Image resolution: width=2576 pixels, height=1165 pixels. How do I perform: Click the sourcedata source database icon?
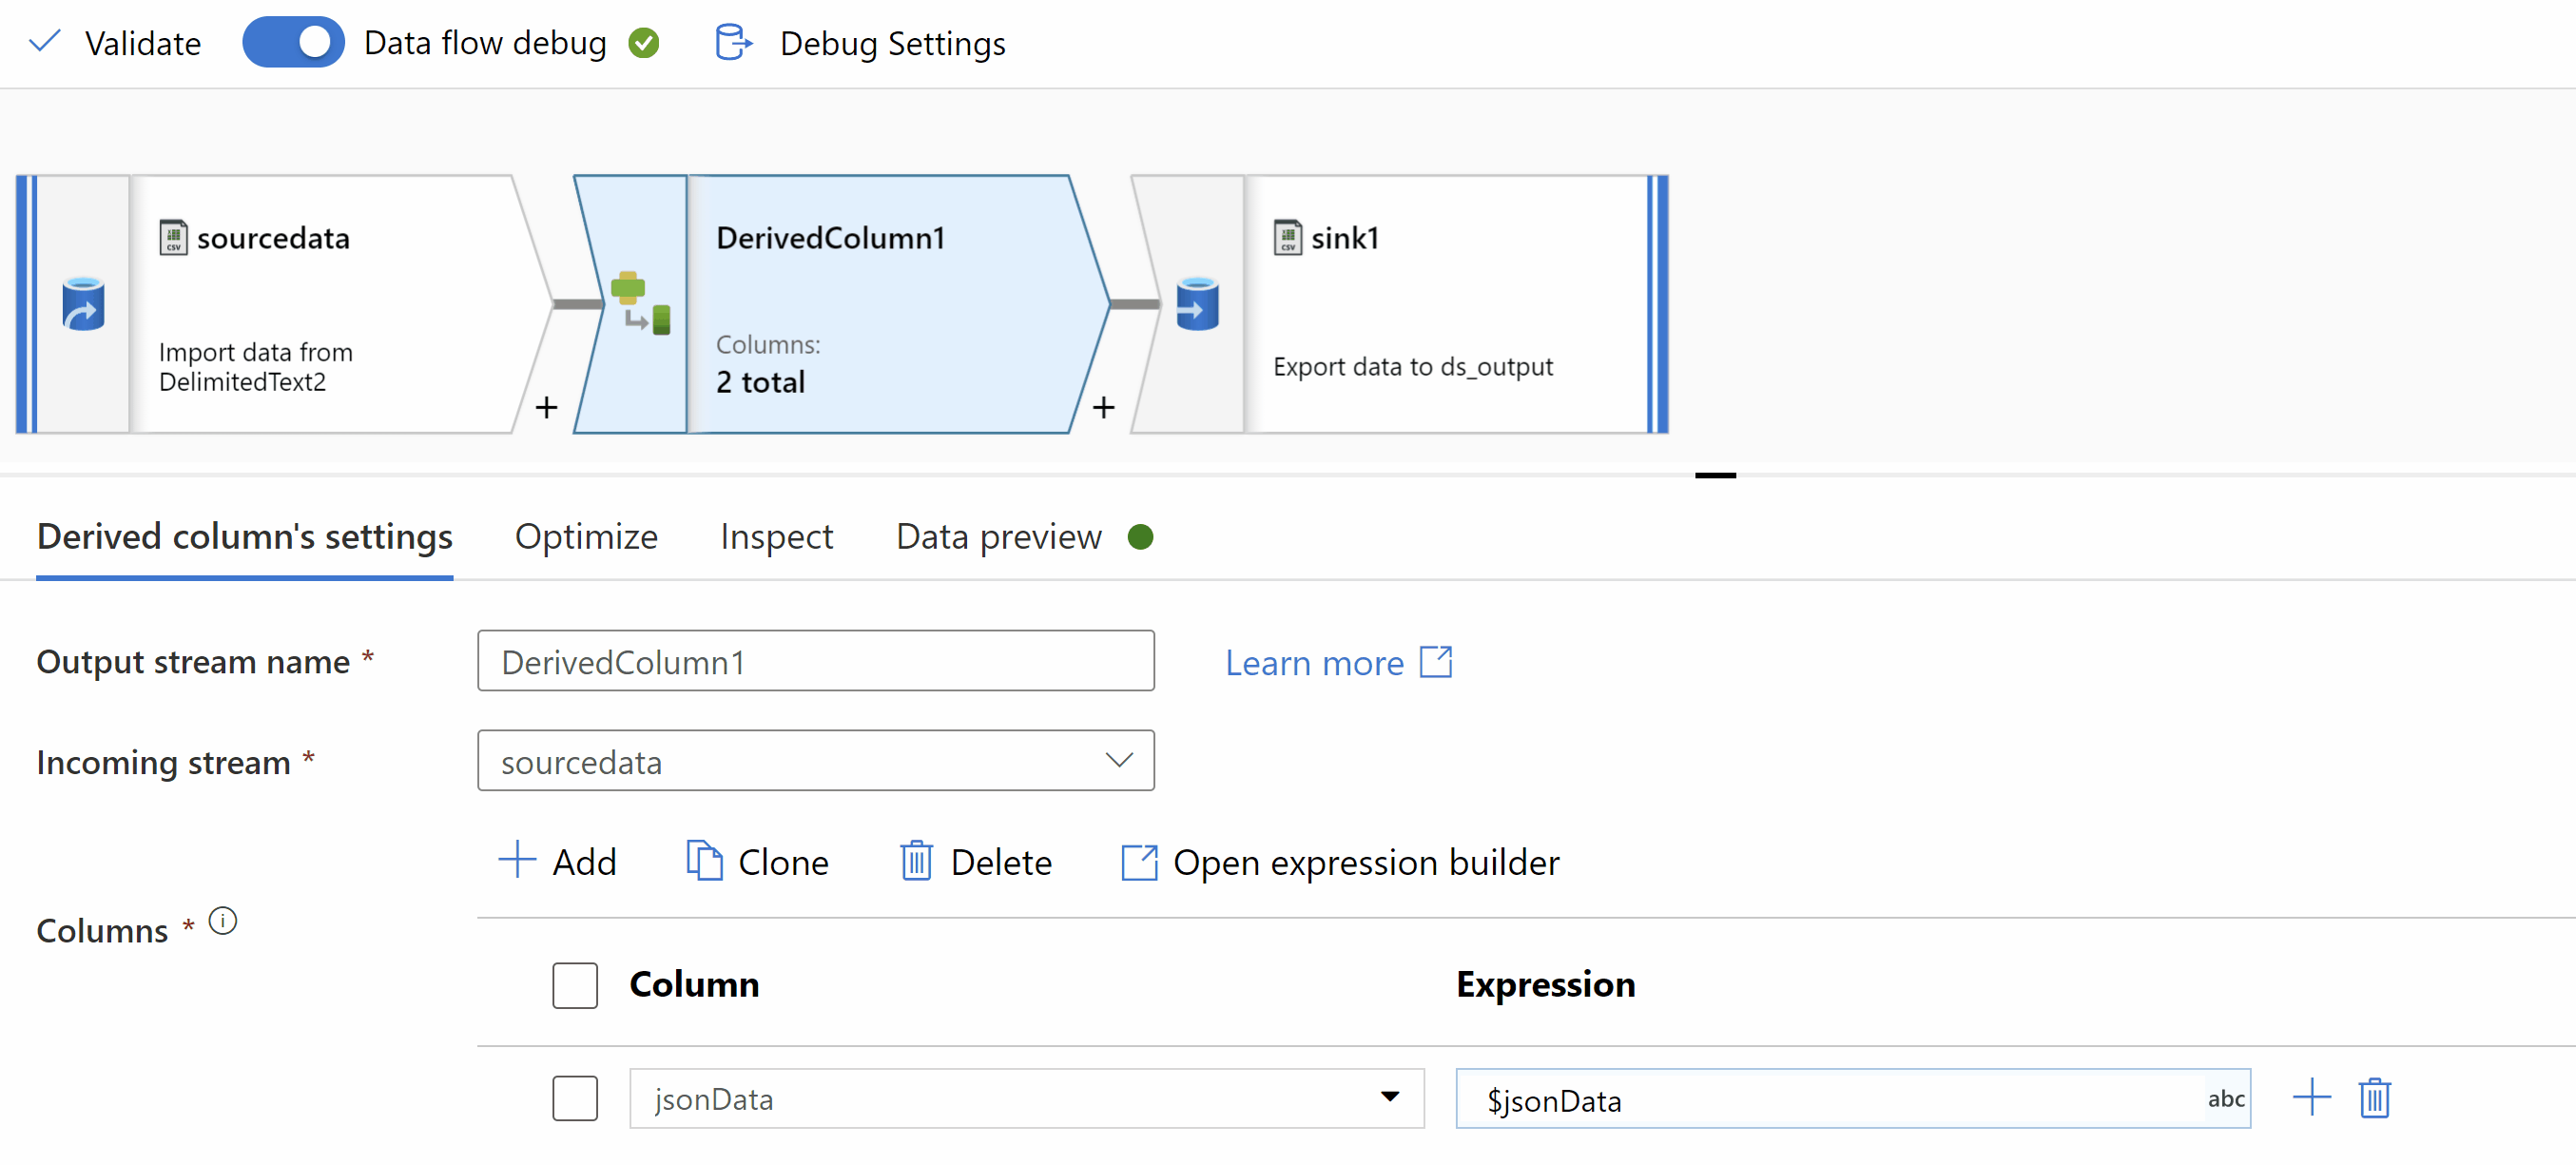tap(83, 304)
